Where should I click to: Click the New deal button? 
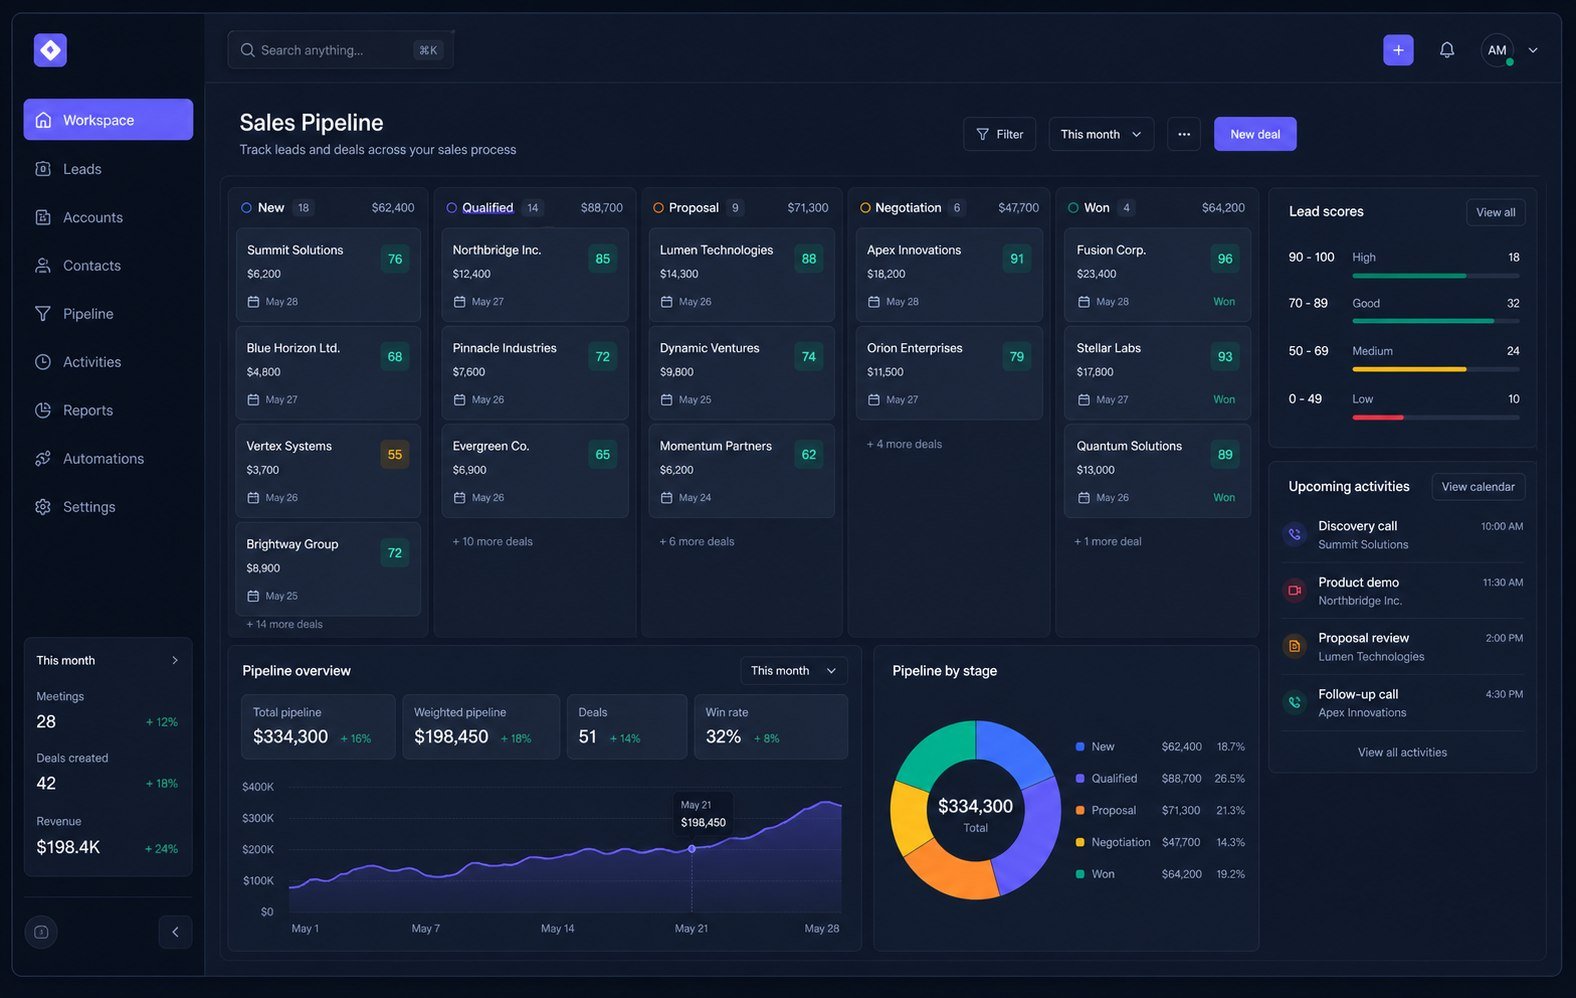1255,134
